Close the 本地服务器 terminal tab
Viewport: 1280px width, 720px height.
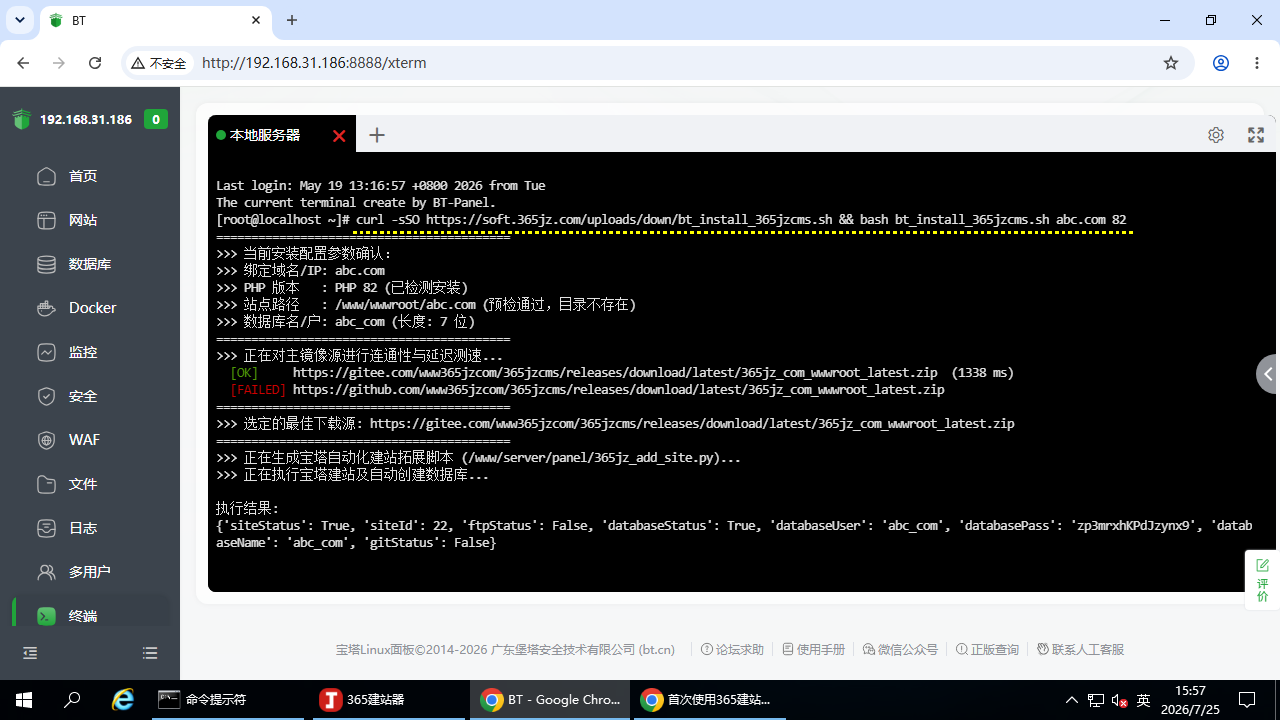(339, 136)
